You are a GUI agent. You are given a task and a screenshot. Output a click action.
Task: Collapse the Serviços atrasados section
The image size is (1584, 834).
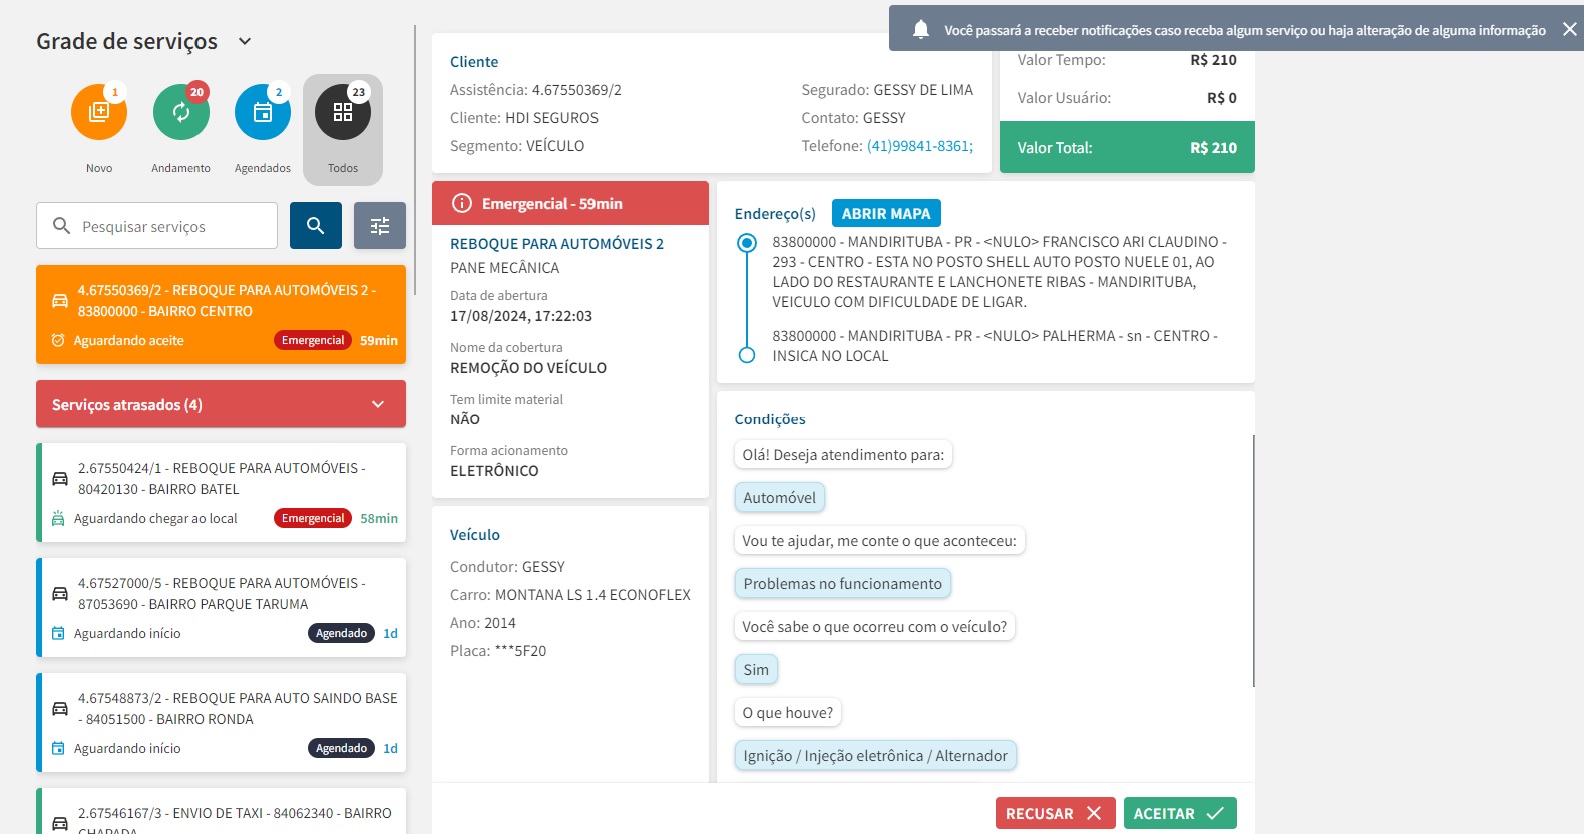tap(378, 404)
